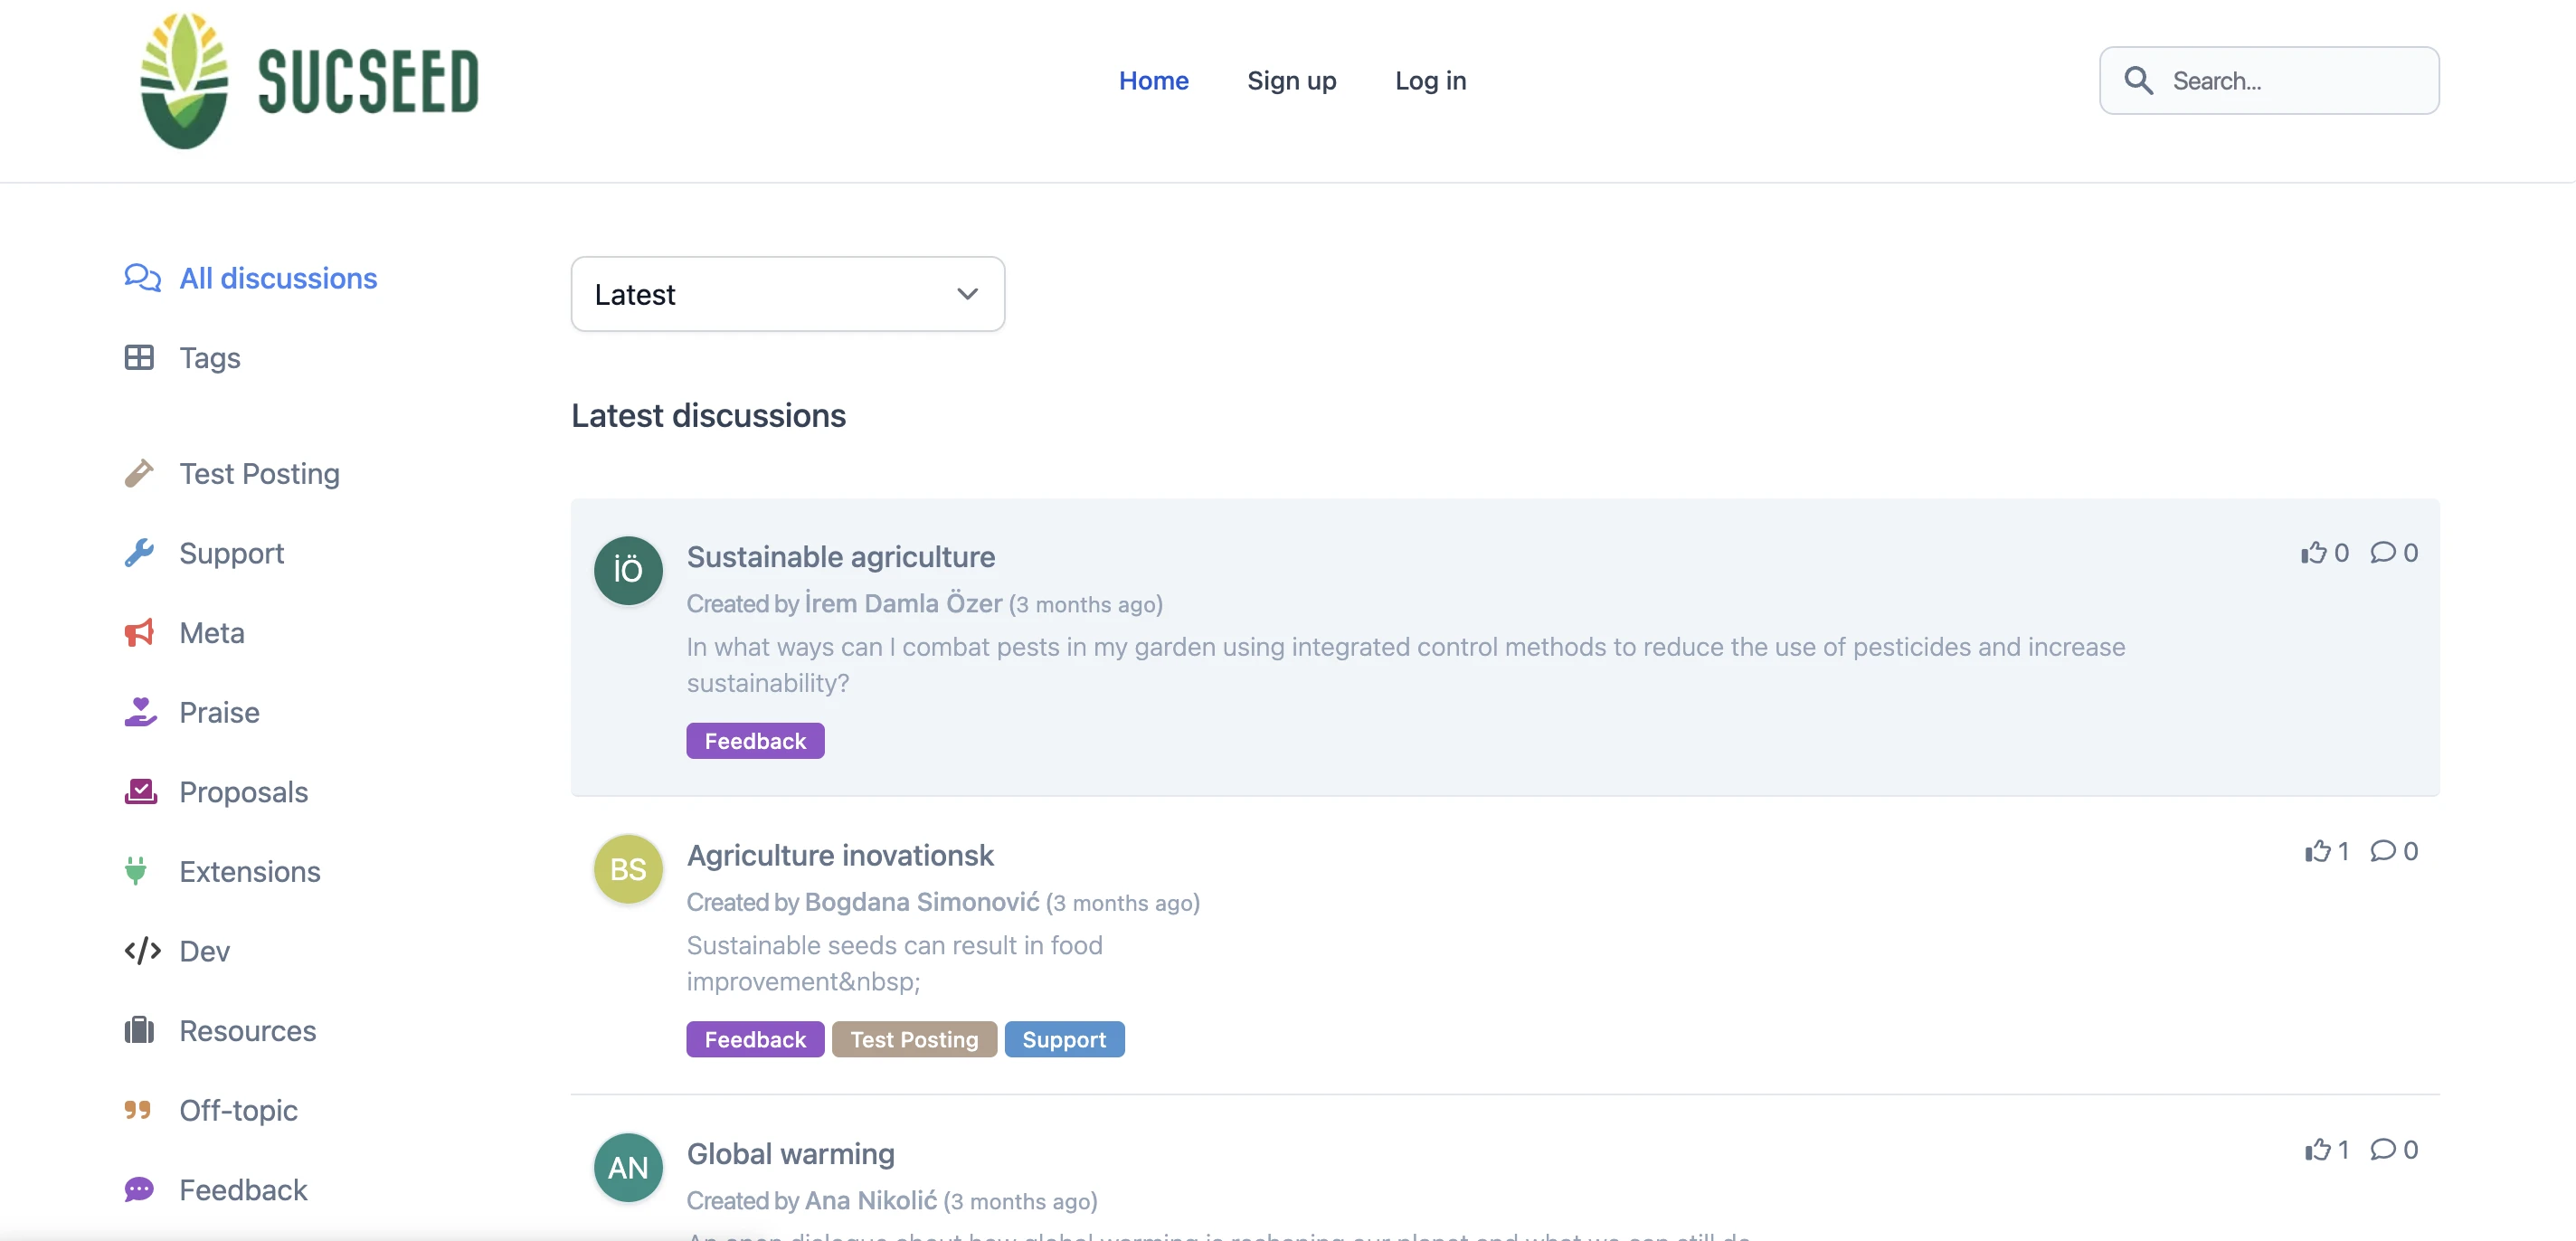
Task: Open the Latest sorting dropdown
Action: click(x=786, y=293)
